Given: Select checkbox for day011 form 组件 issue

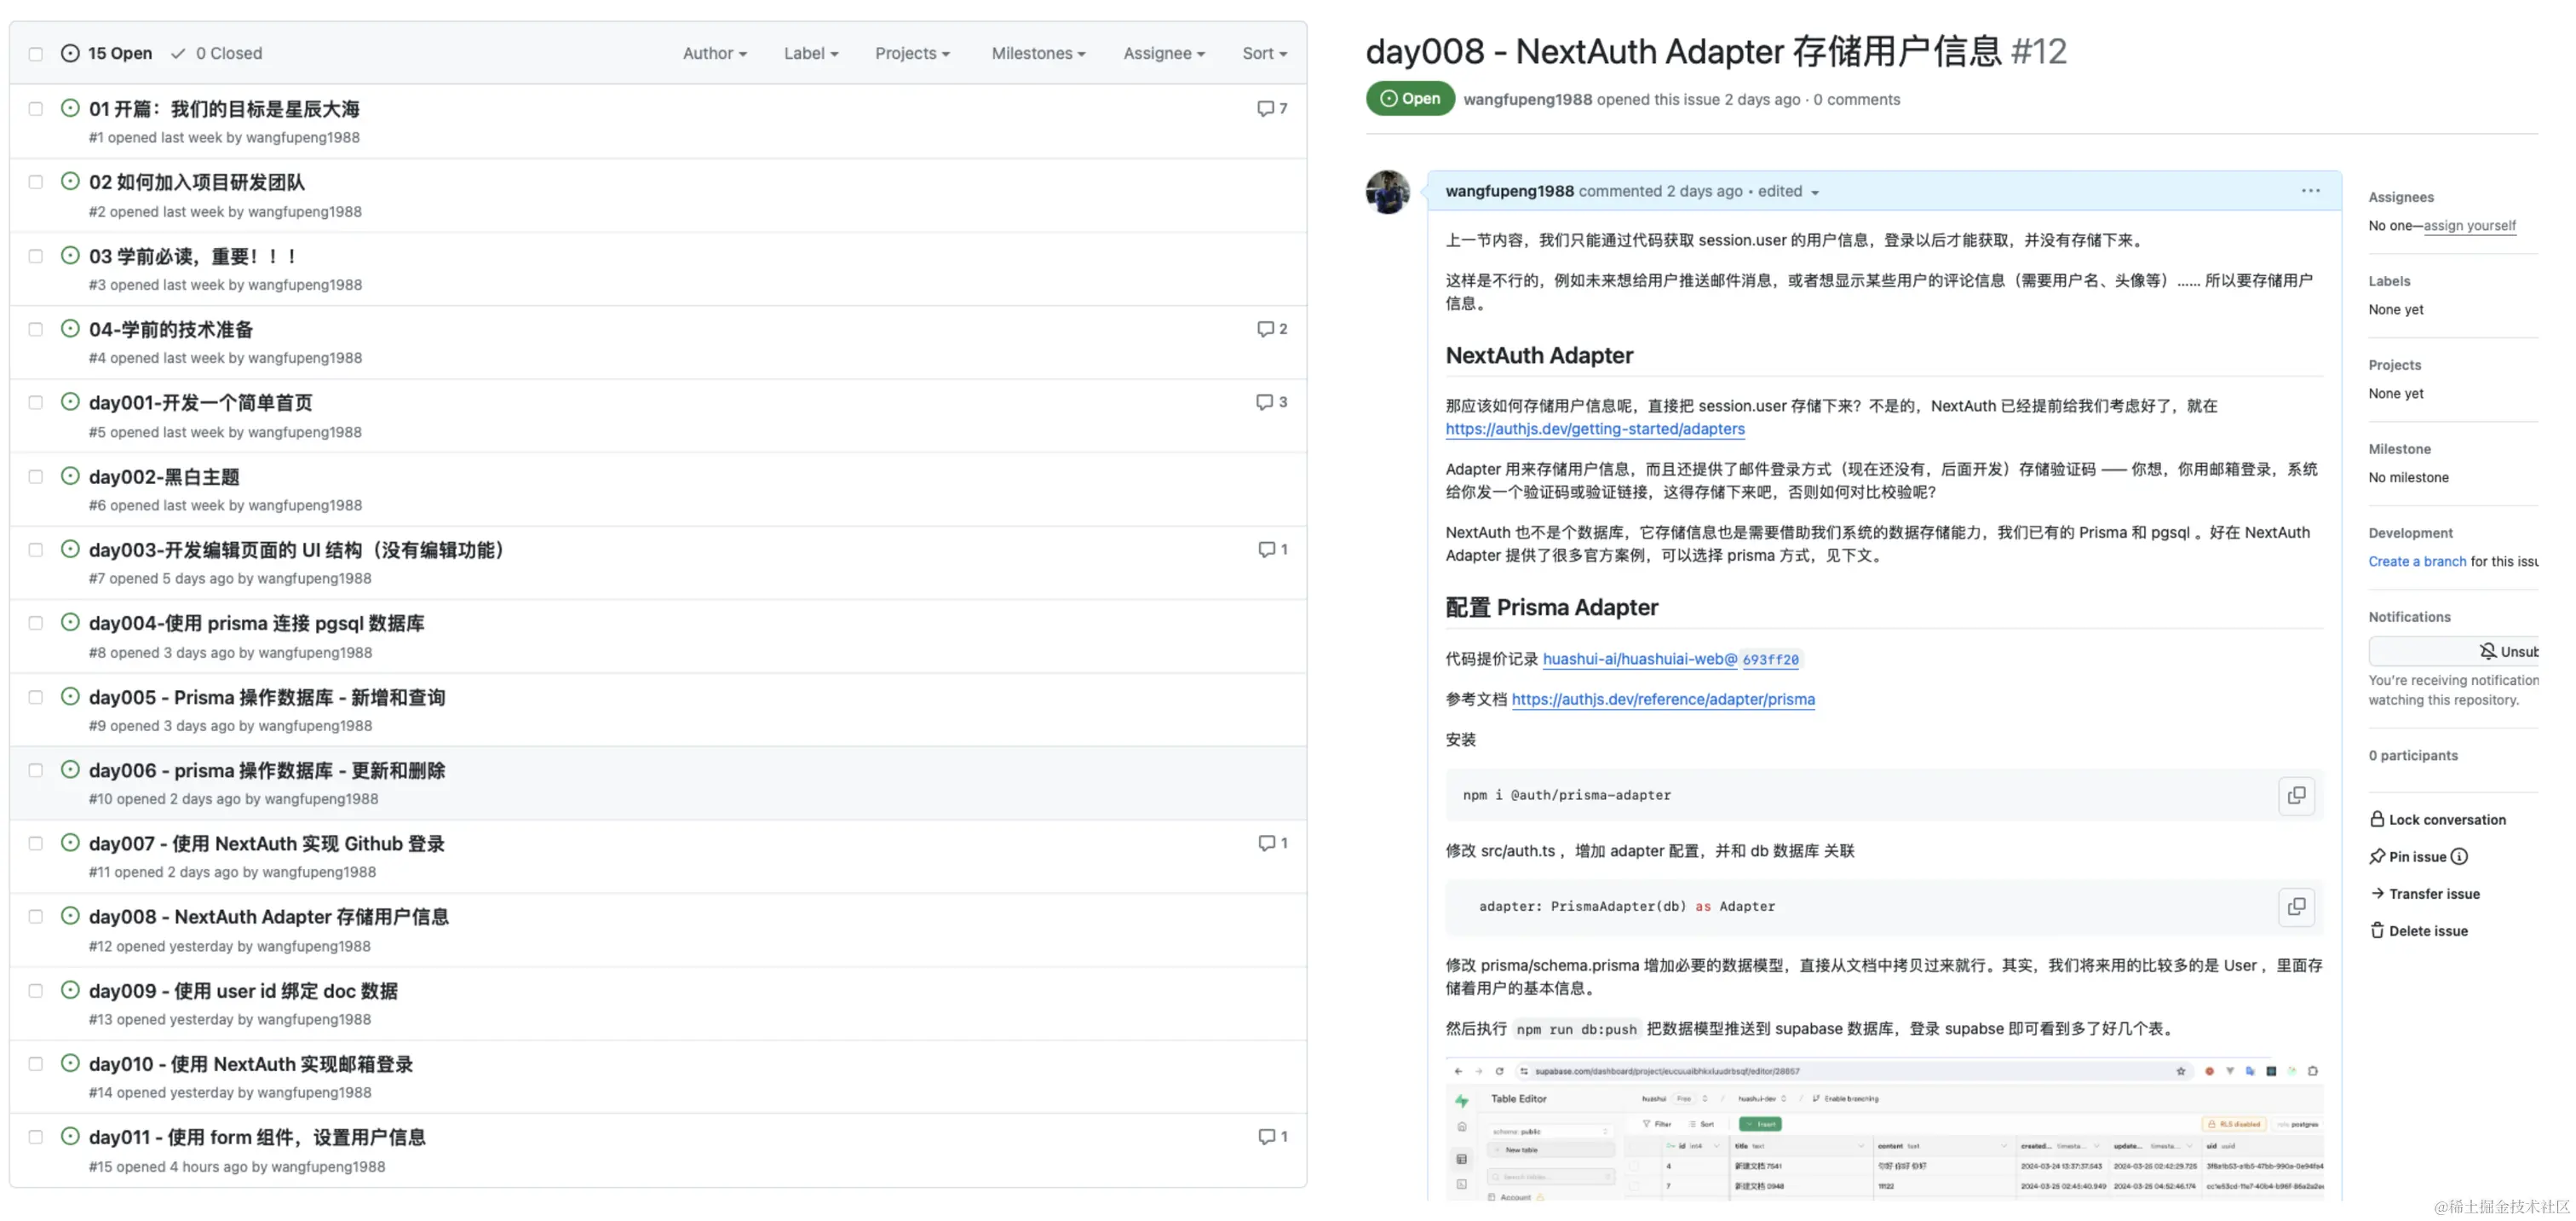Looking at the screenshot, I should coord(36,1137).
